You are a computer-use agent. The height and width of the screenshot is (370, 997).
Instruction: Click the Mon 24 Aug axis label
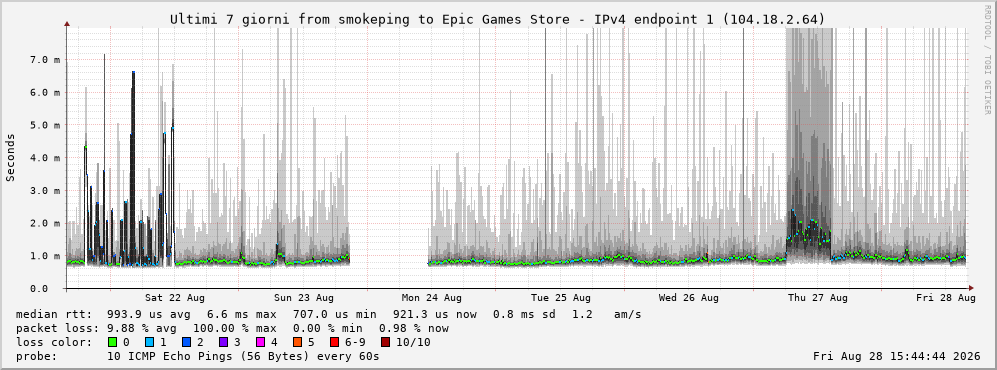point(432,298)
